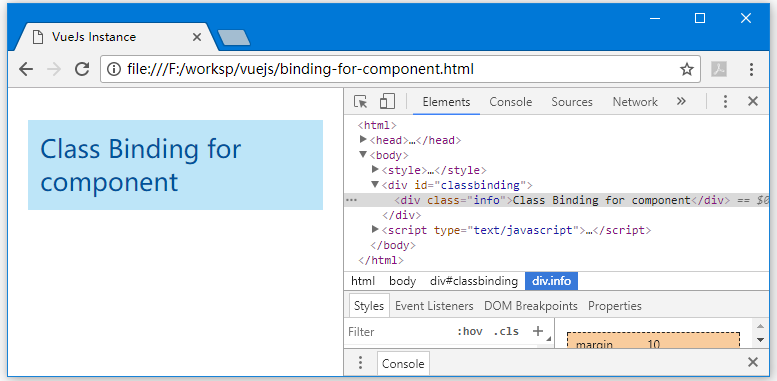Open the Network tab
777x381 pixels.
point(635,102)
